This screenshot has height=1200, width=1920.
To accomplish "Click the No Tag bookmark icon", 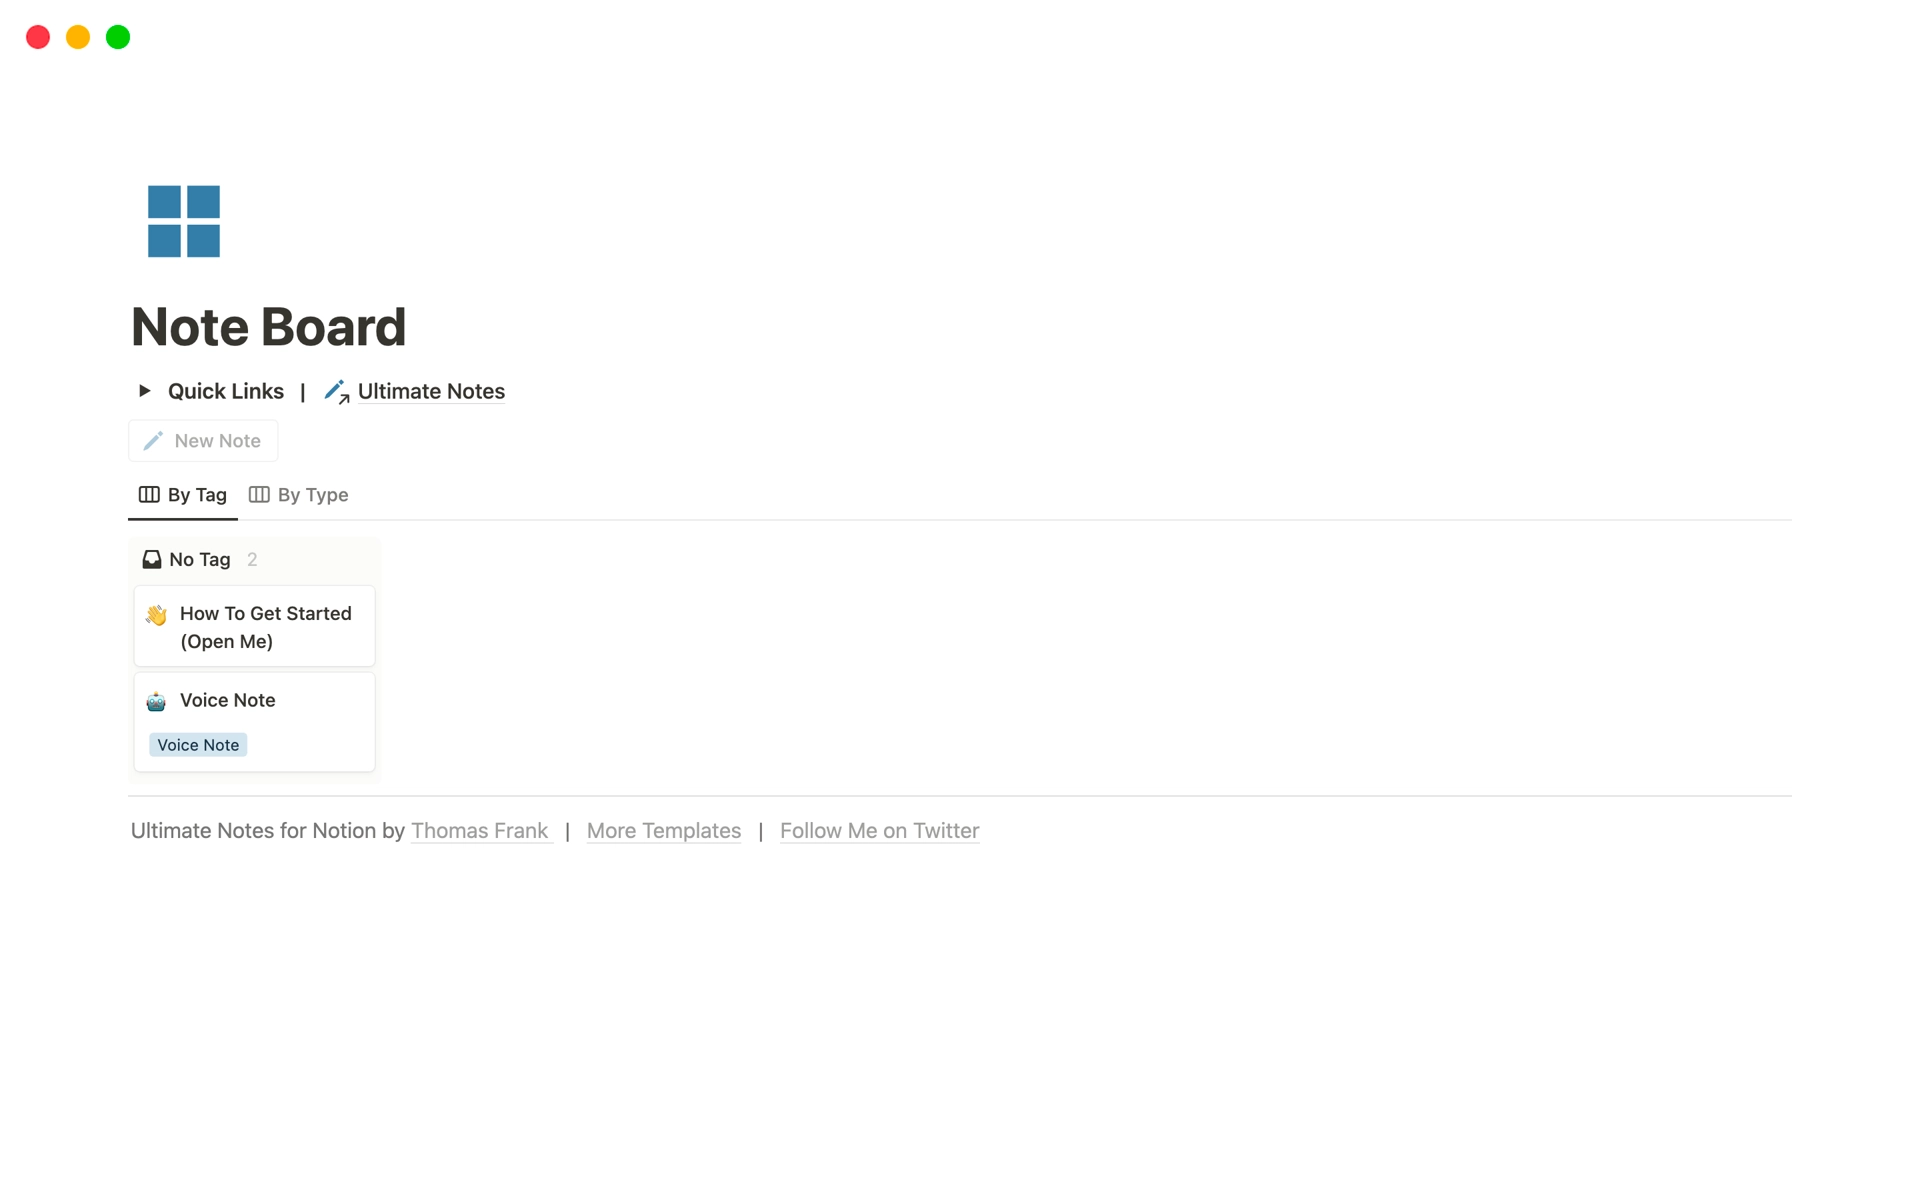I will 152,559.
